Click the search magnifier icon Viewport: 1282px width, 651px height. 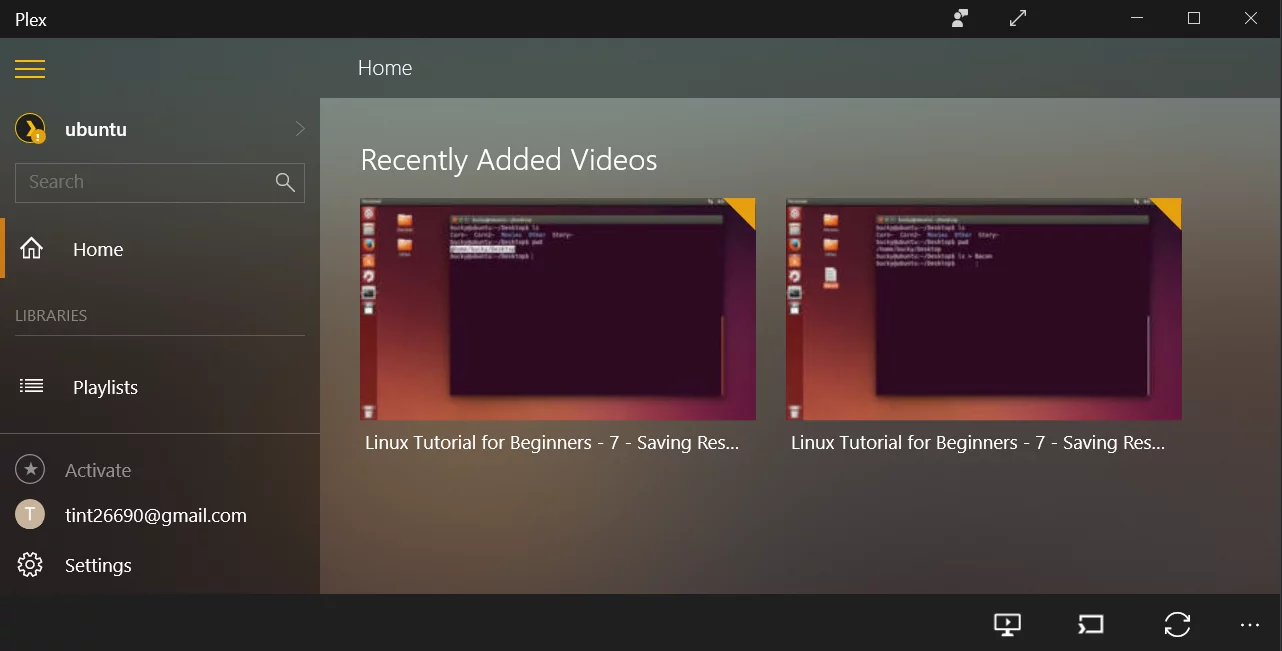pyautogui.click(x=285, y=182)
